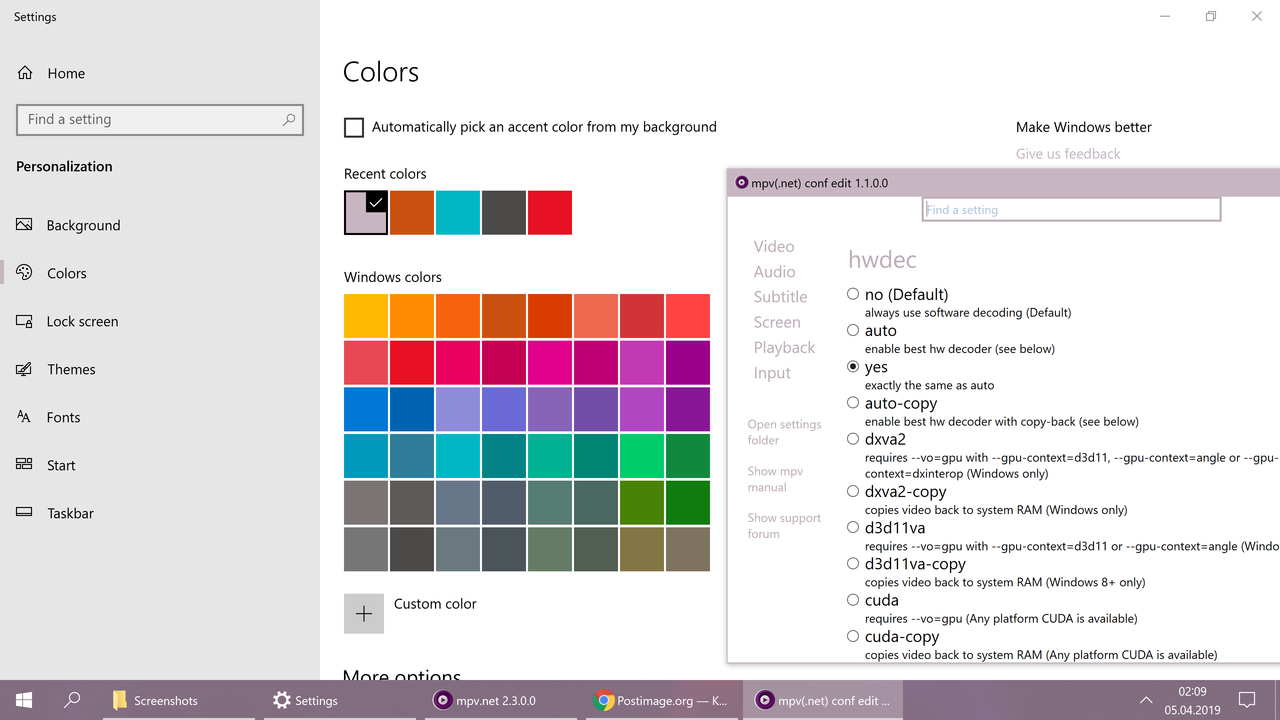Pick the red recent color swatch
Viewport: 1280px width, 720px height.
click(550, 213)
